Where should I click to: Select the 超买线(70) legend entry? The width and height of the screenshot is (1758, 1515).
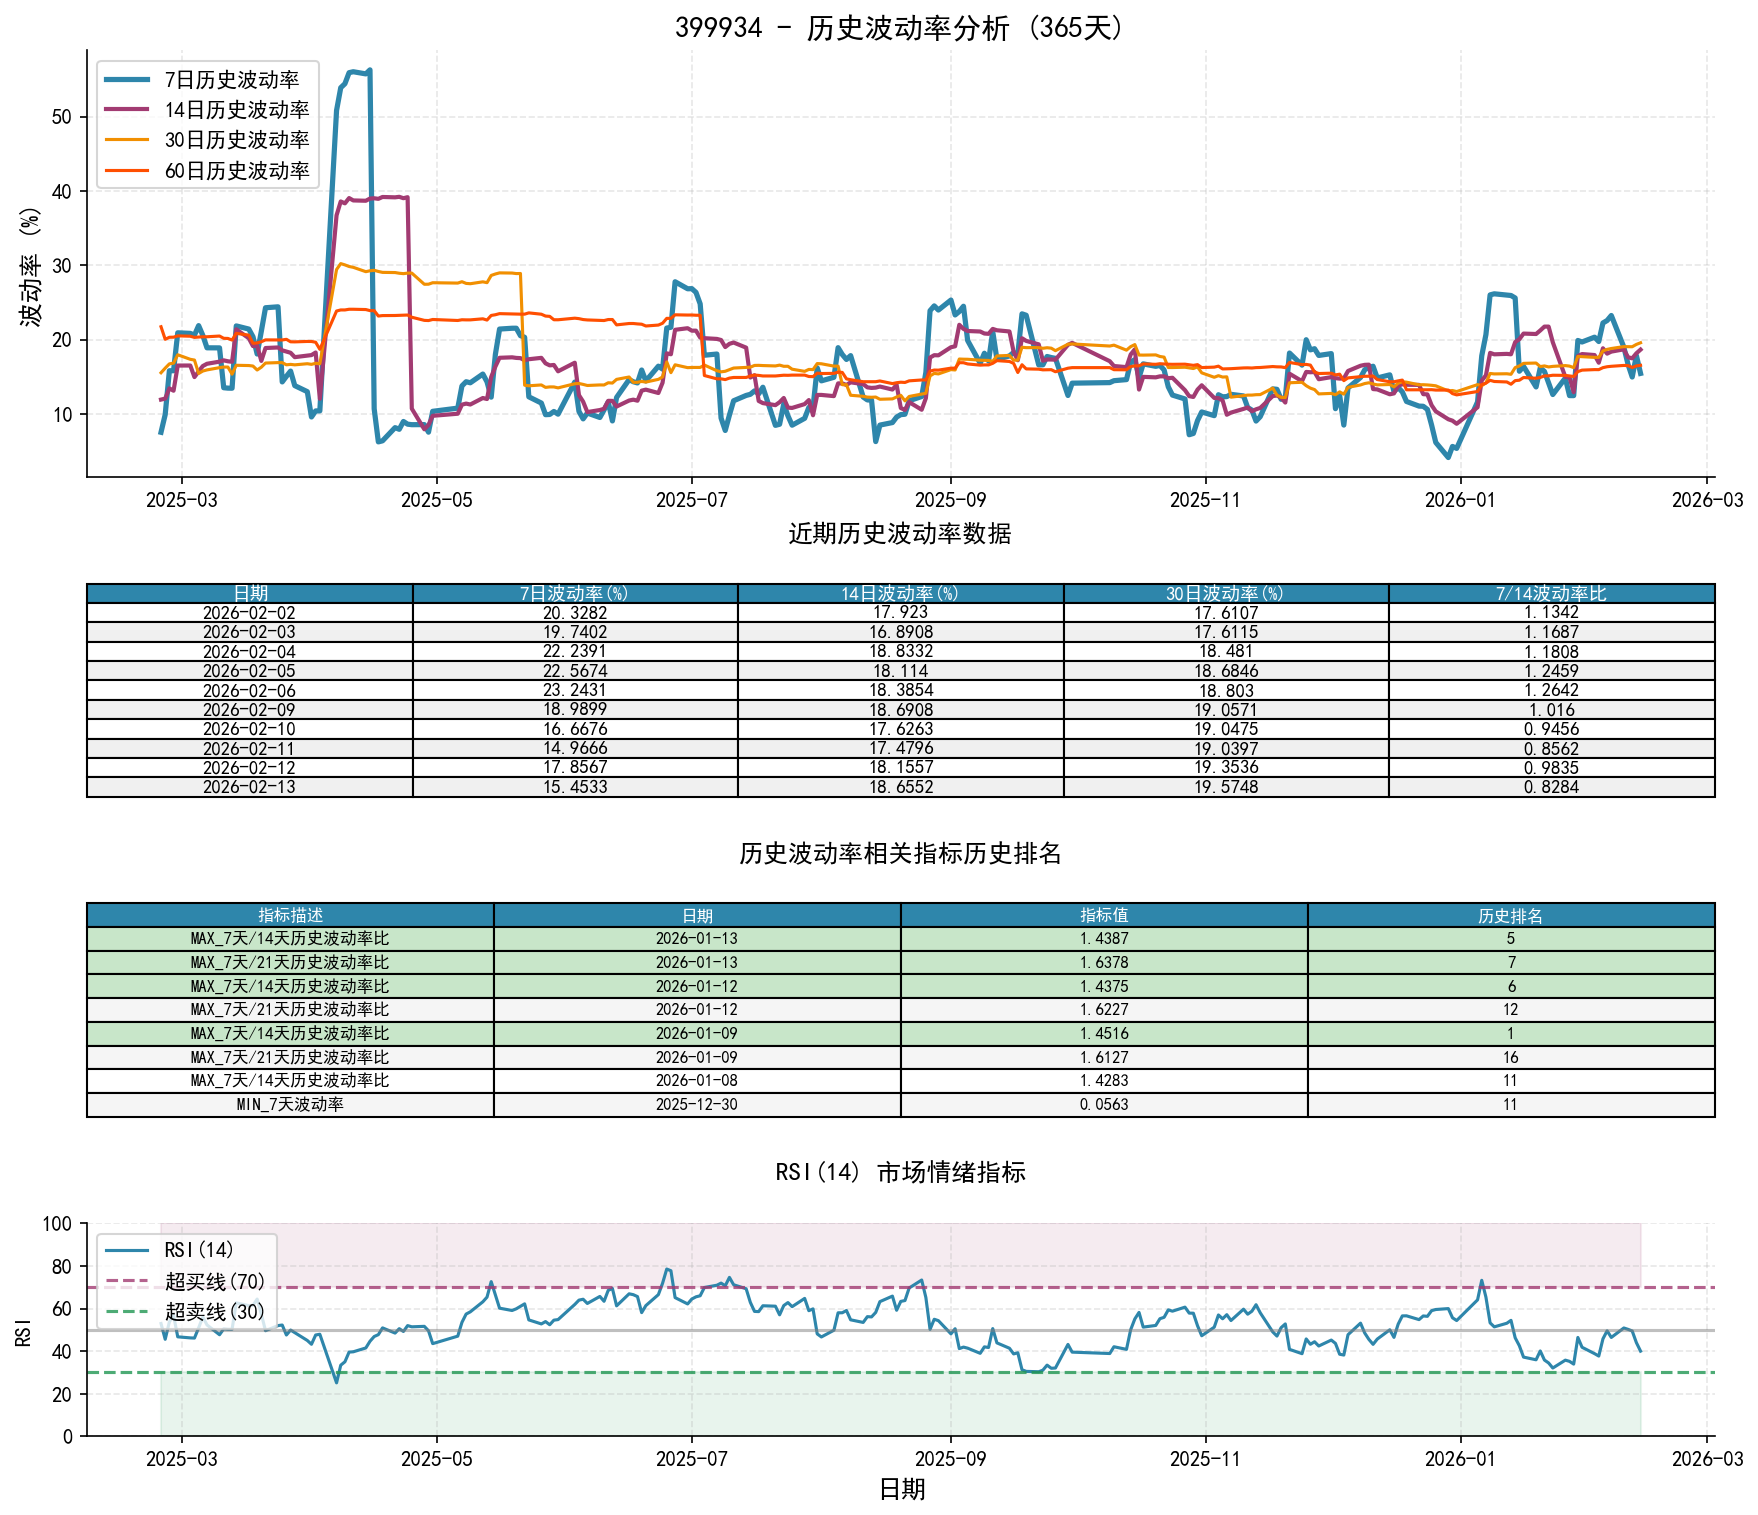coord(214,1281)
